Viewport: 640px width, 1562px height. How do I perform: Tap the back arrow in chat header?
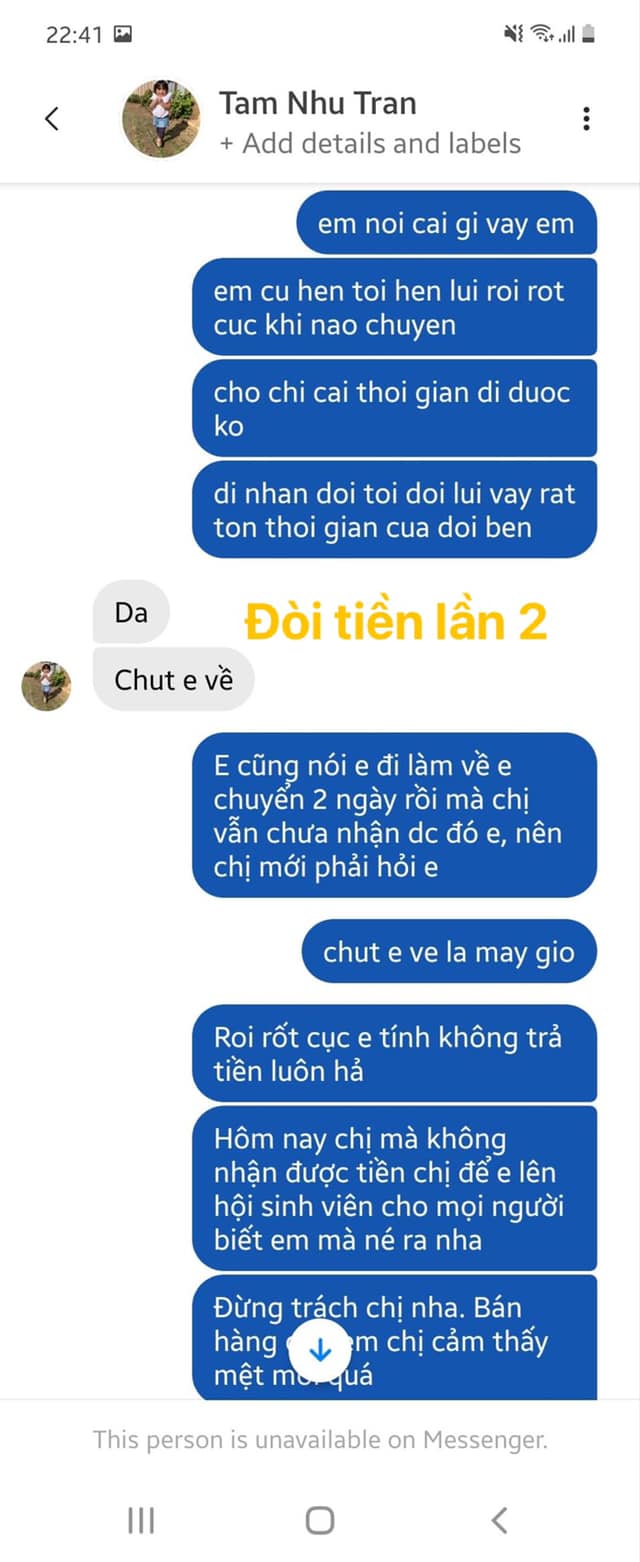coord(52,119)
